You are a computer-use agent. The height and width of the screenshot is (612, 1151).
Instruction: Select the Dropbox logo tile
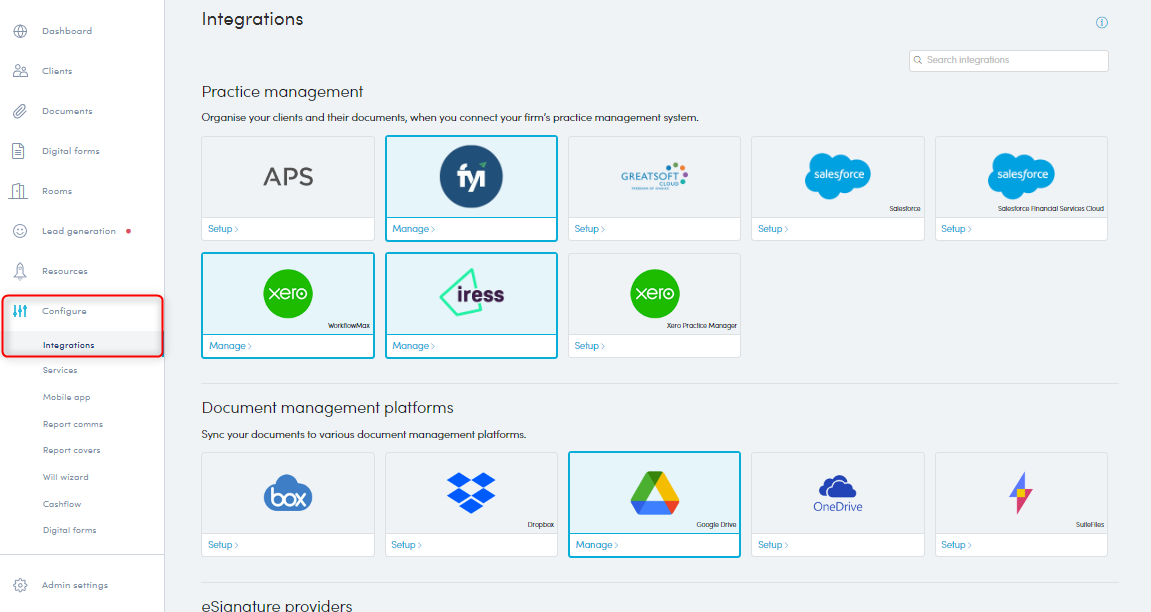tap(471, 493)
